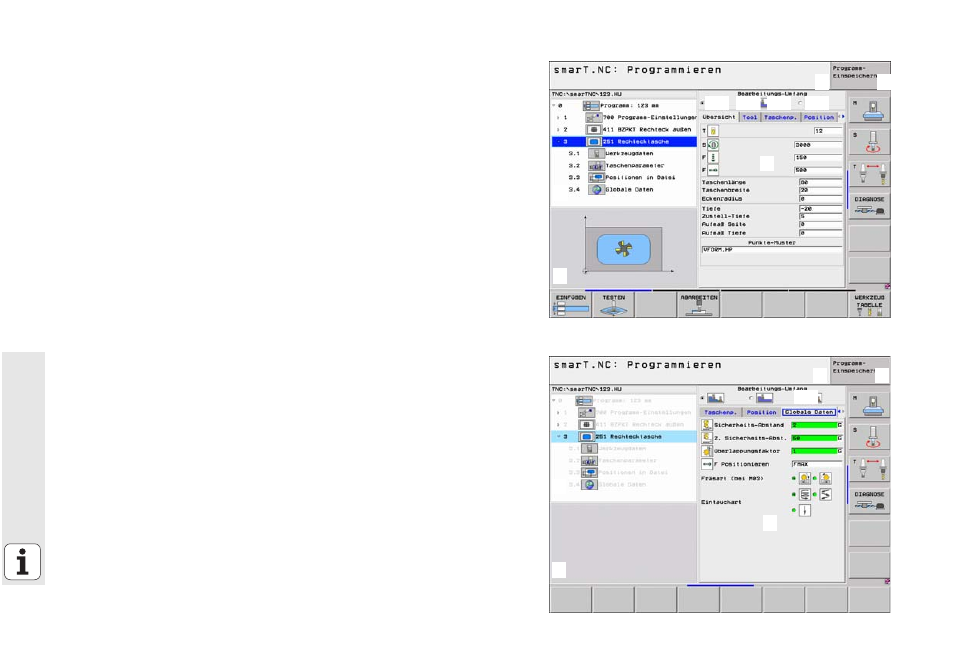This screenshot has height=672, width=954.
Task: Select the second Fräsart radio option
Action: pyautogui.click(x=815, y=479)
